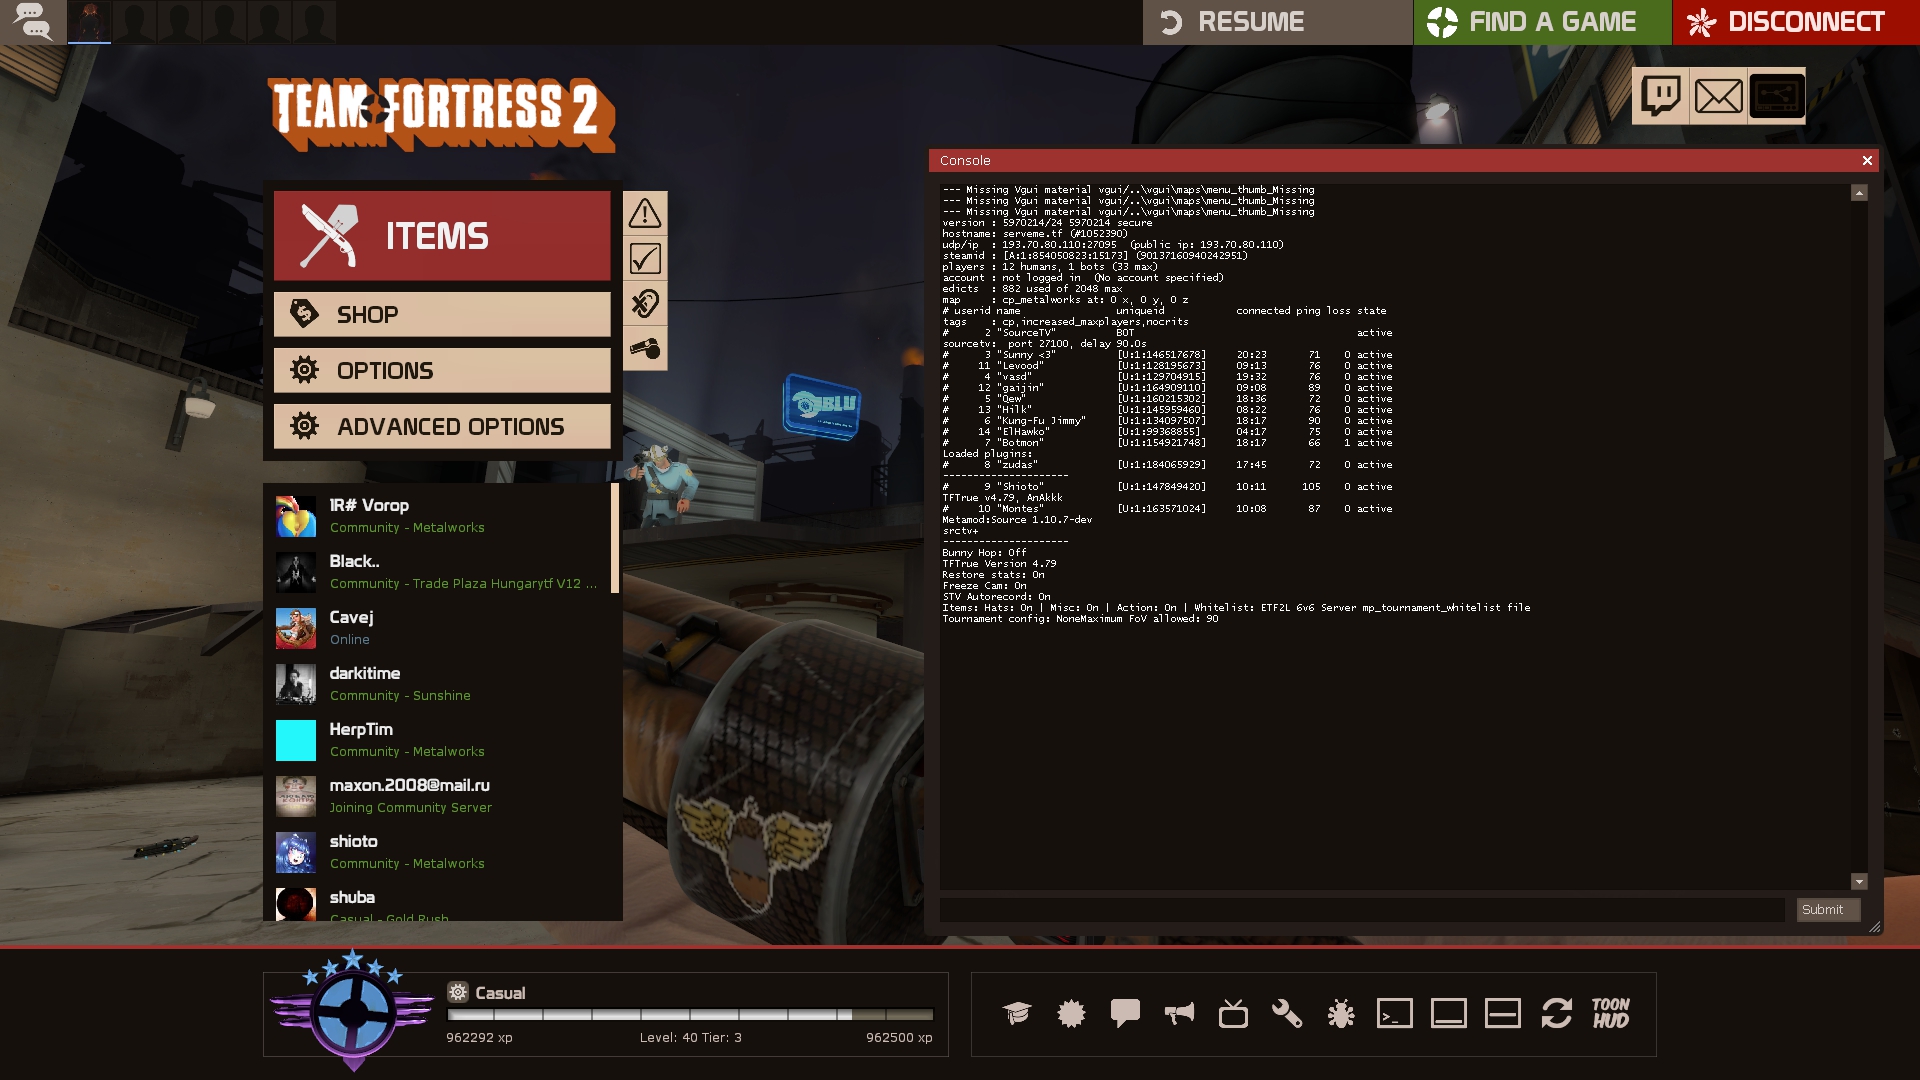Open the Options menu
Image resolution: width=1920 pixels, height=1080 pixels.
(x=442, y=370)
